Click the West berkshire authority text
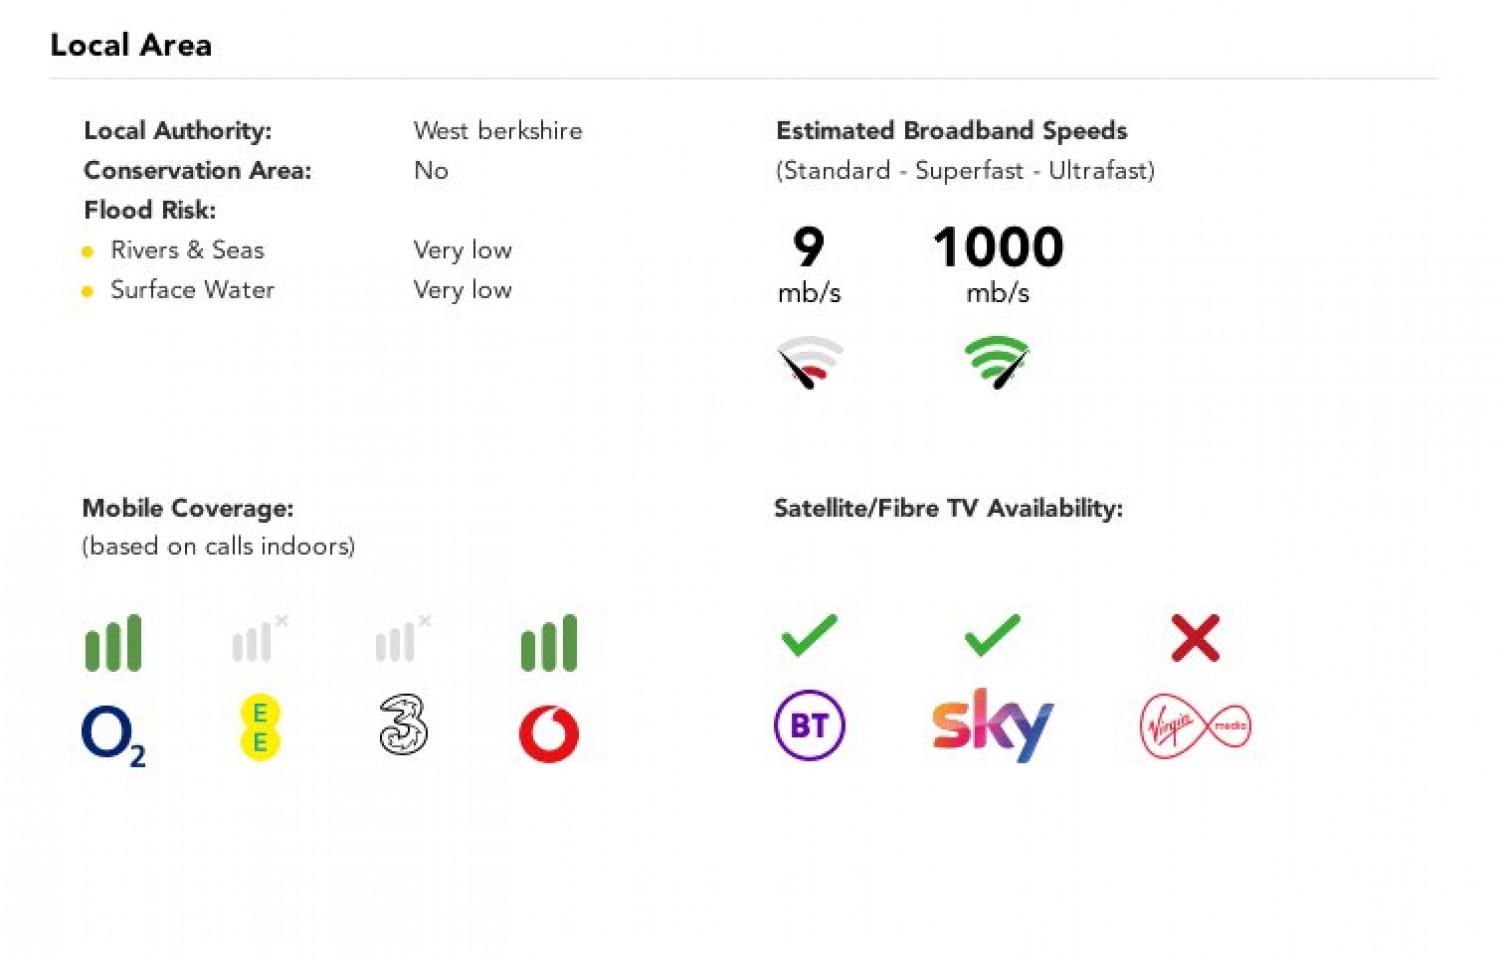Viewport: 1500px width, 960px height. click(498, 131)
